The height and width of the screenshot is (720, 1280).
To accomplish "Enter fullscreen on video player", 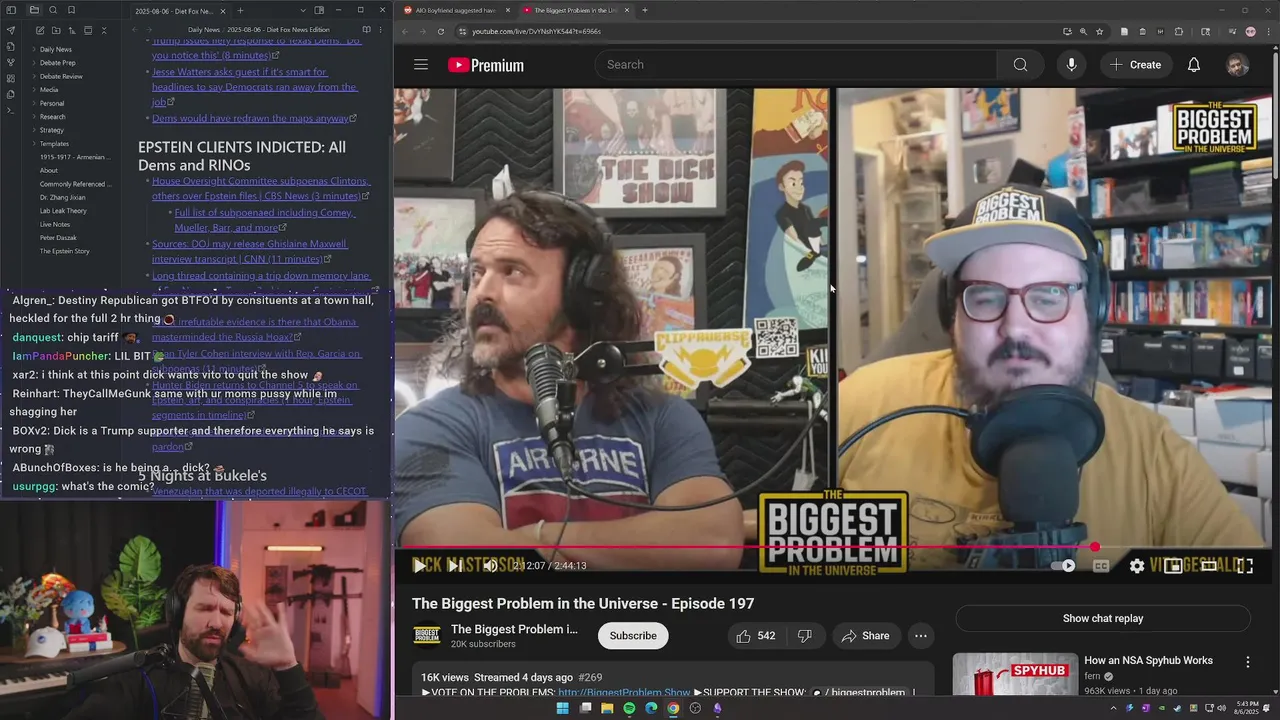I will (x=1245, y=566).
